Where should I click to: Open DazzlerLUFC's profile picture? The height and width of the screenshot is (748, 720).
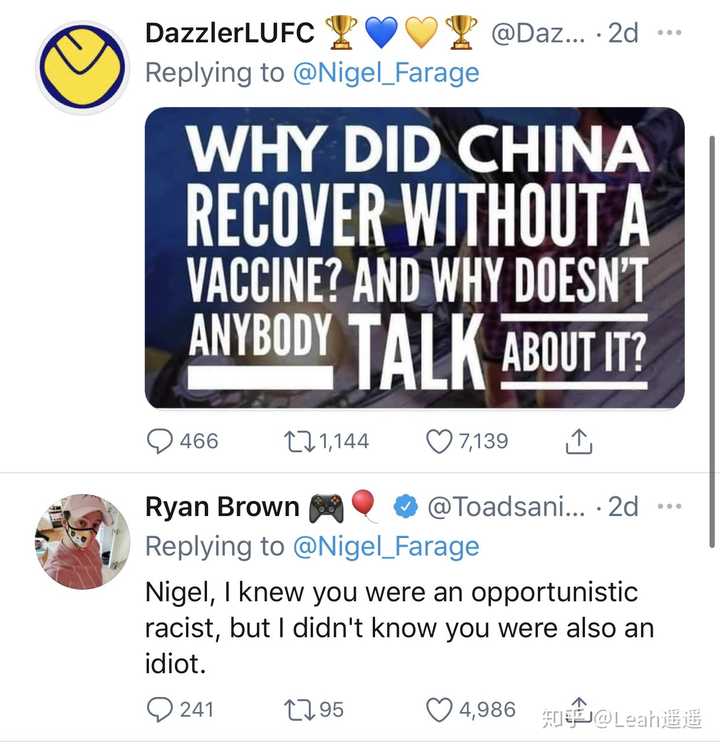82,67
